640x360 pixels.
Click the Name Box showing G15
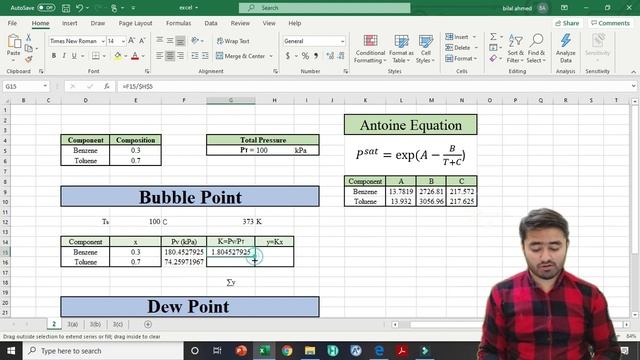(x=25, y=87)
